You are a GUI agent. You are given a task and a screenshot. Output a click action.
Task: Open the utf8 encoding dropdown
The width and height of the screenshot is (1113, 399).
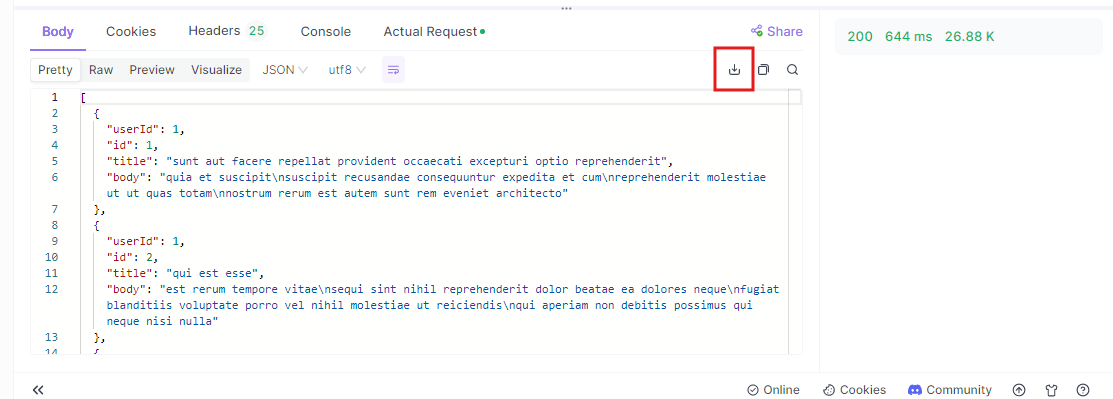point(347,70)
